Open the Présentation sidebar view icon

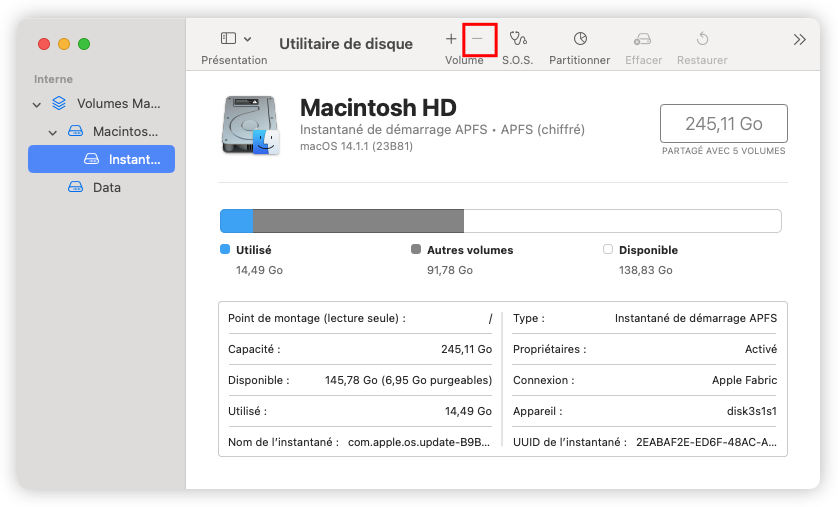228,38
